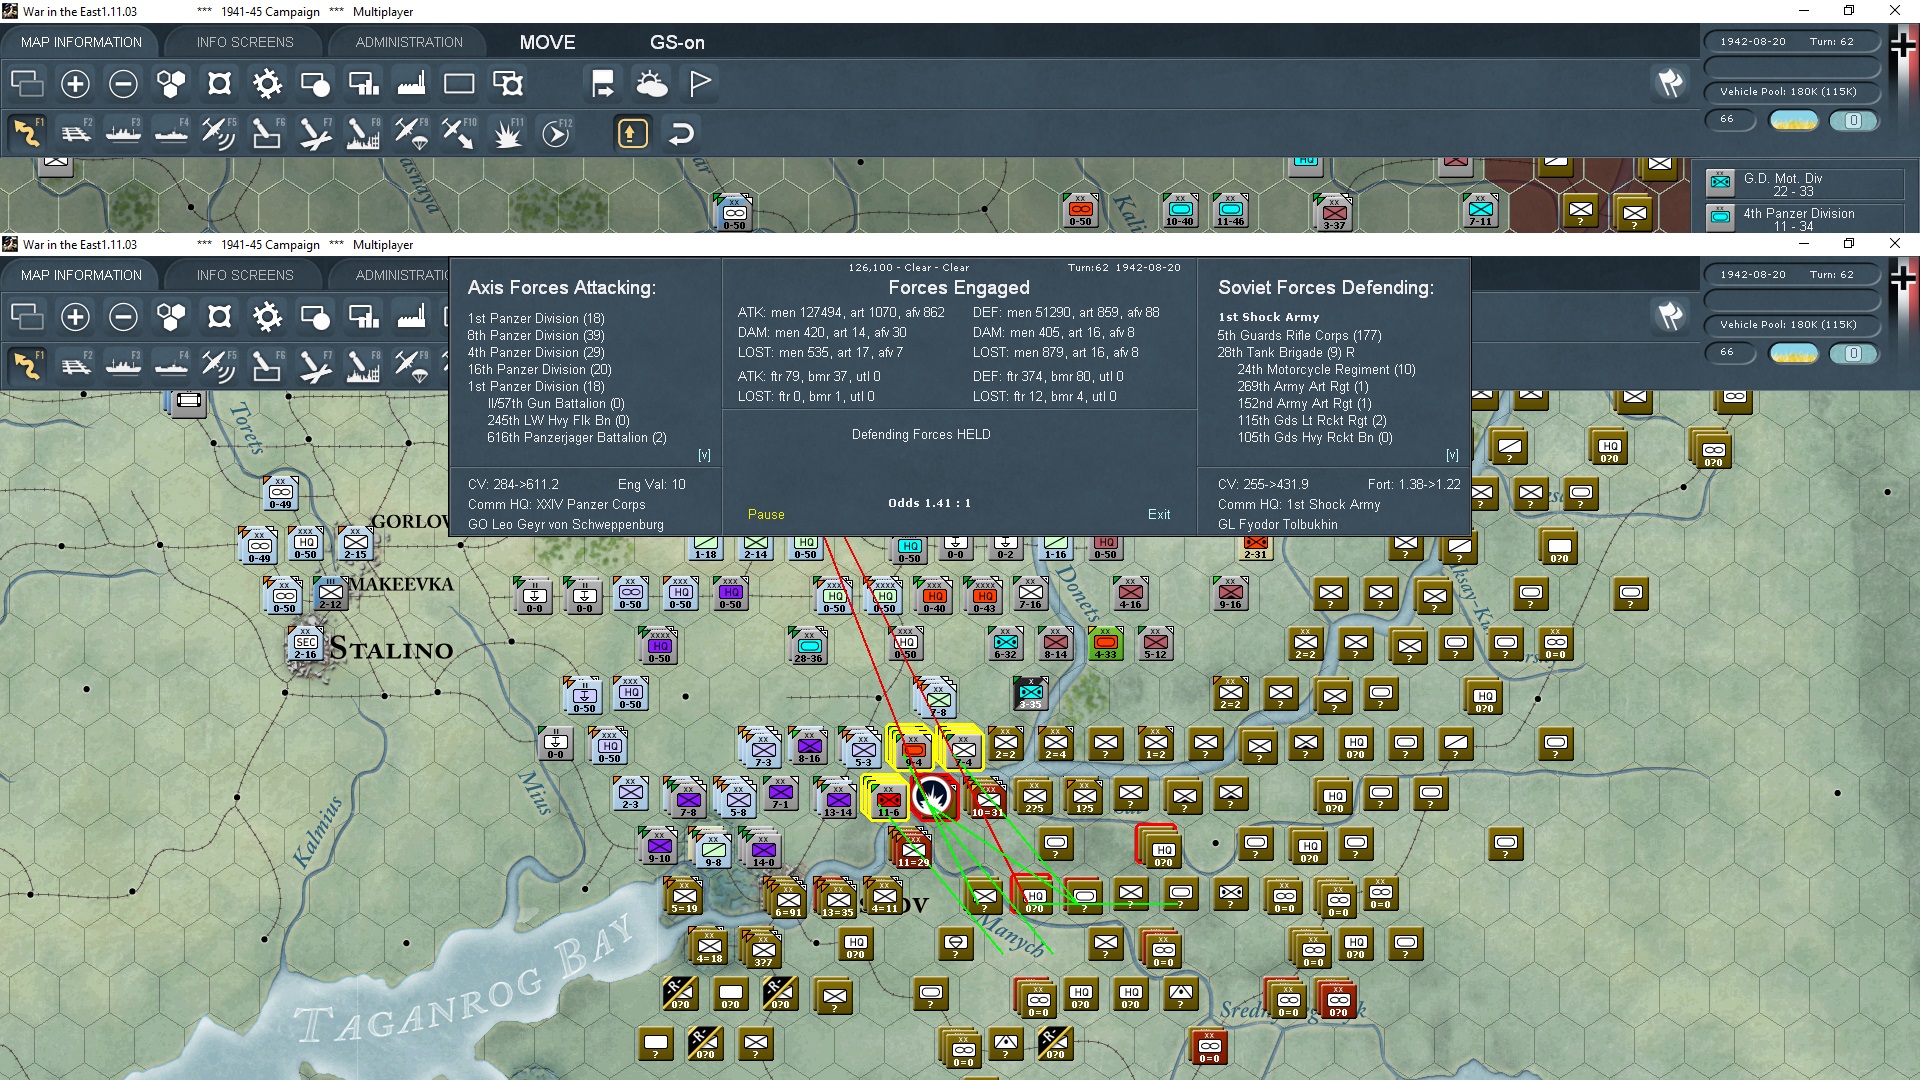Expand Soviet defending forces list [v]

[x=1452, y=455]
